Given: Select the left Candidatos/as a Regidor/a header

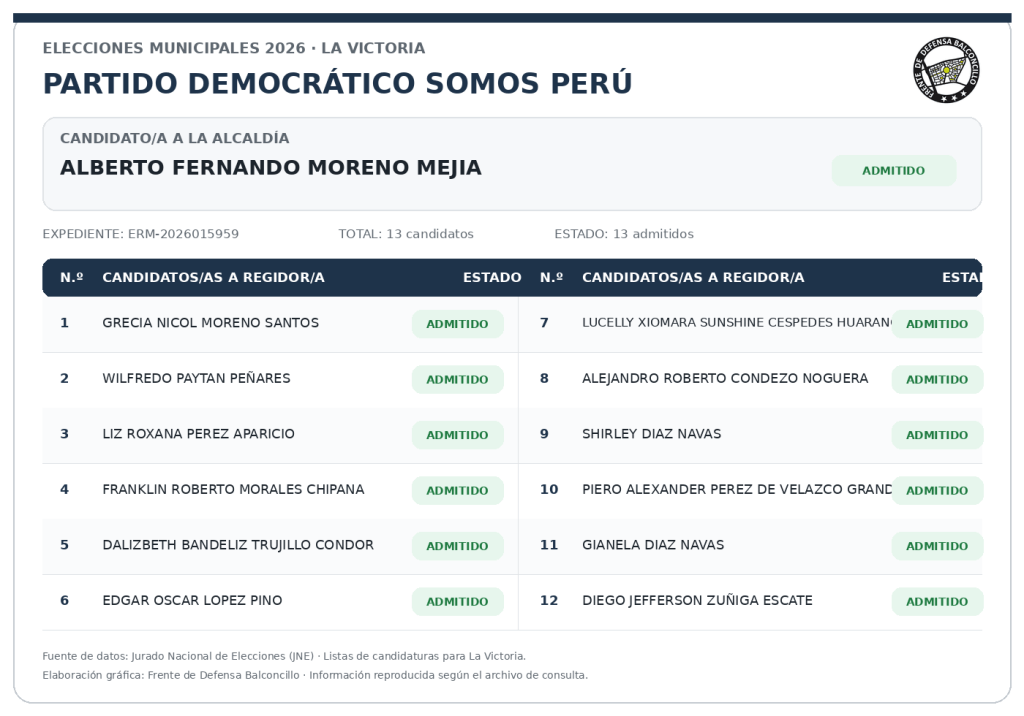Looking at the screenshot, I should tap(213, 278).
